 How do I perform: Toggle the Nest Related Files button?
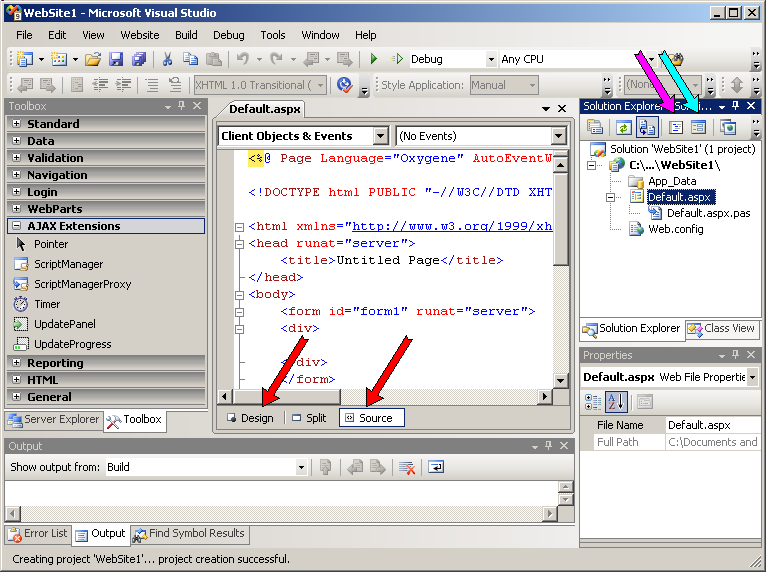pos(647,127)
